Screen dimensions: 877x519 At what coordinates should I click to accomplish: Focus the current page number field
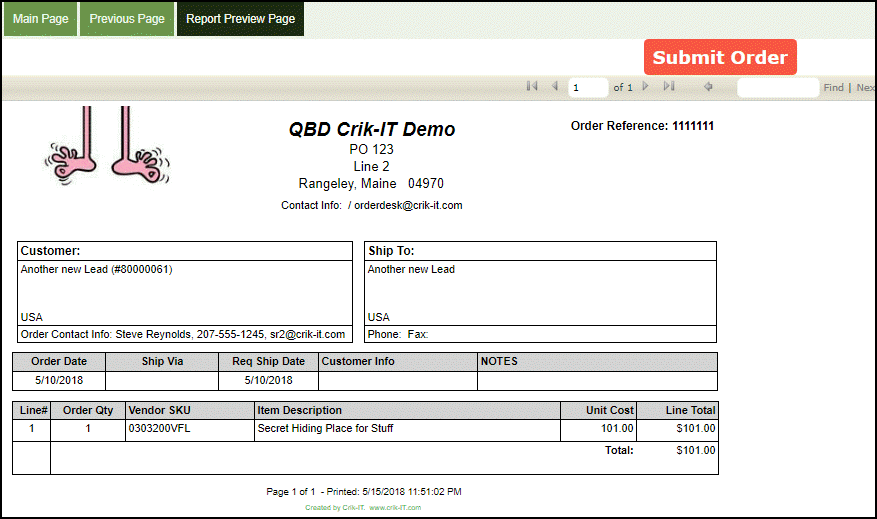(x=588, y=88)
